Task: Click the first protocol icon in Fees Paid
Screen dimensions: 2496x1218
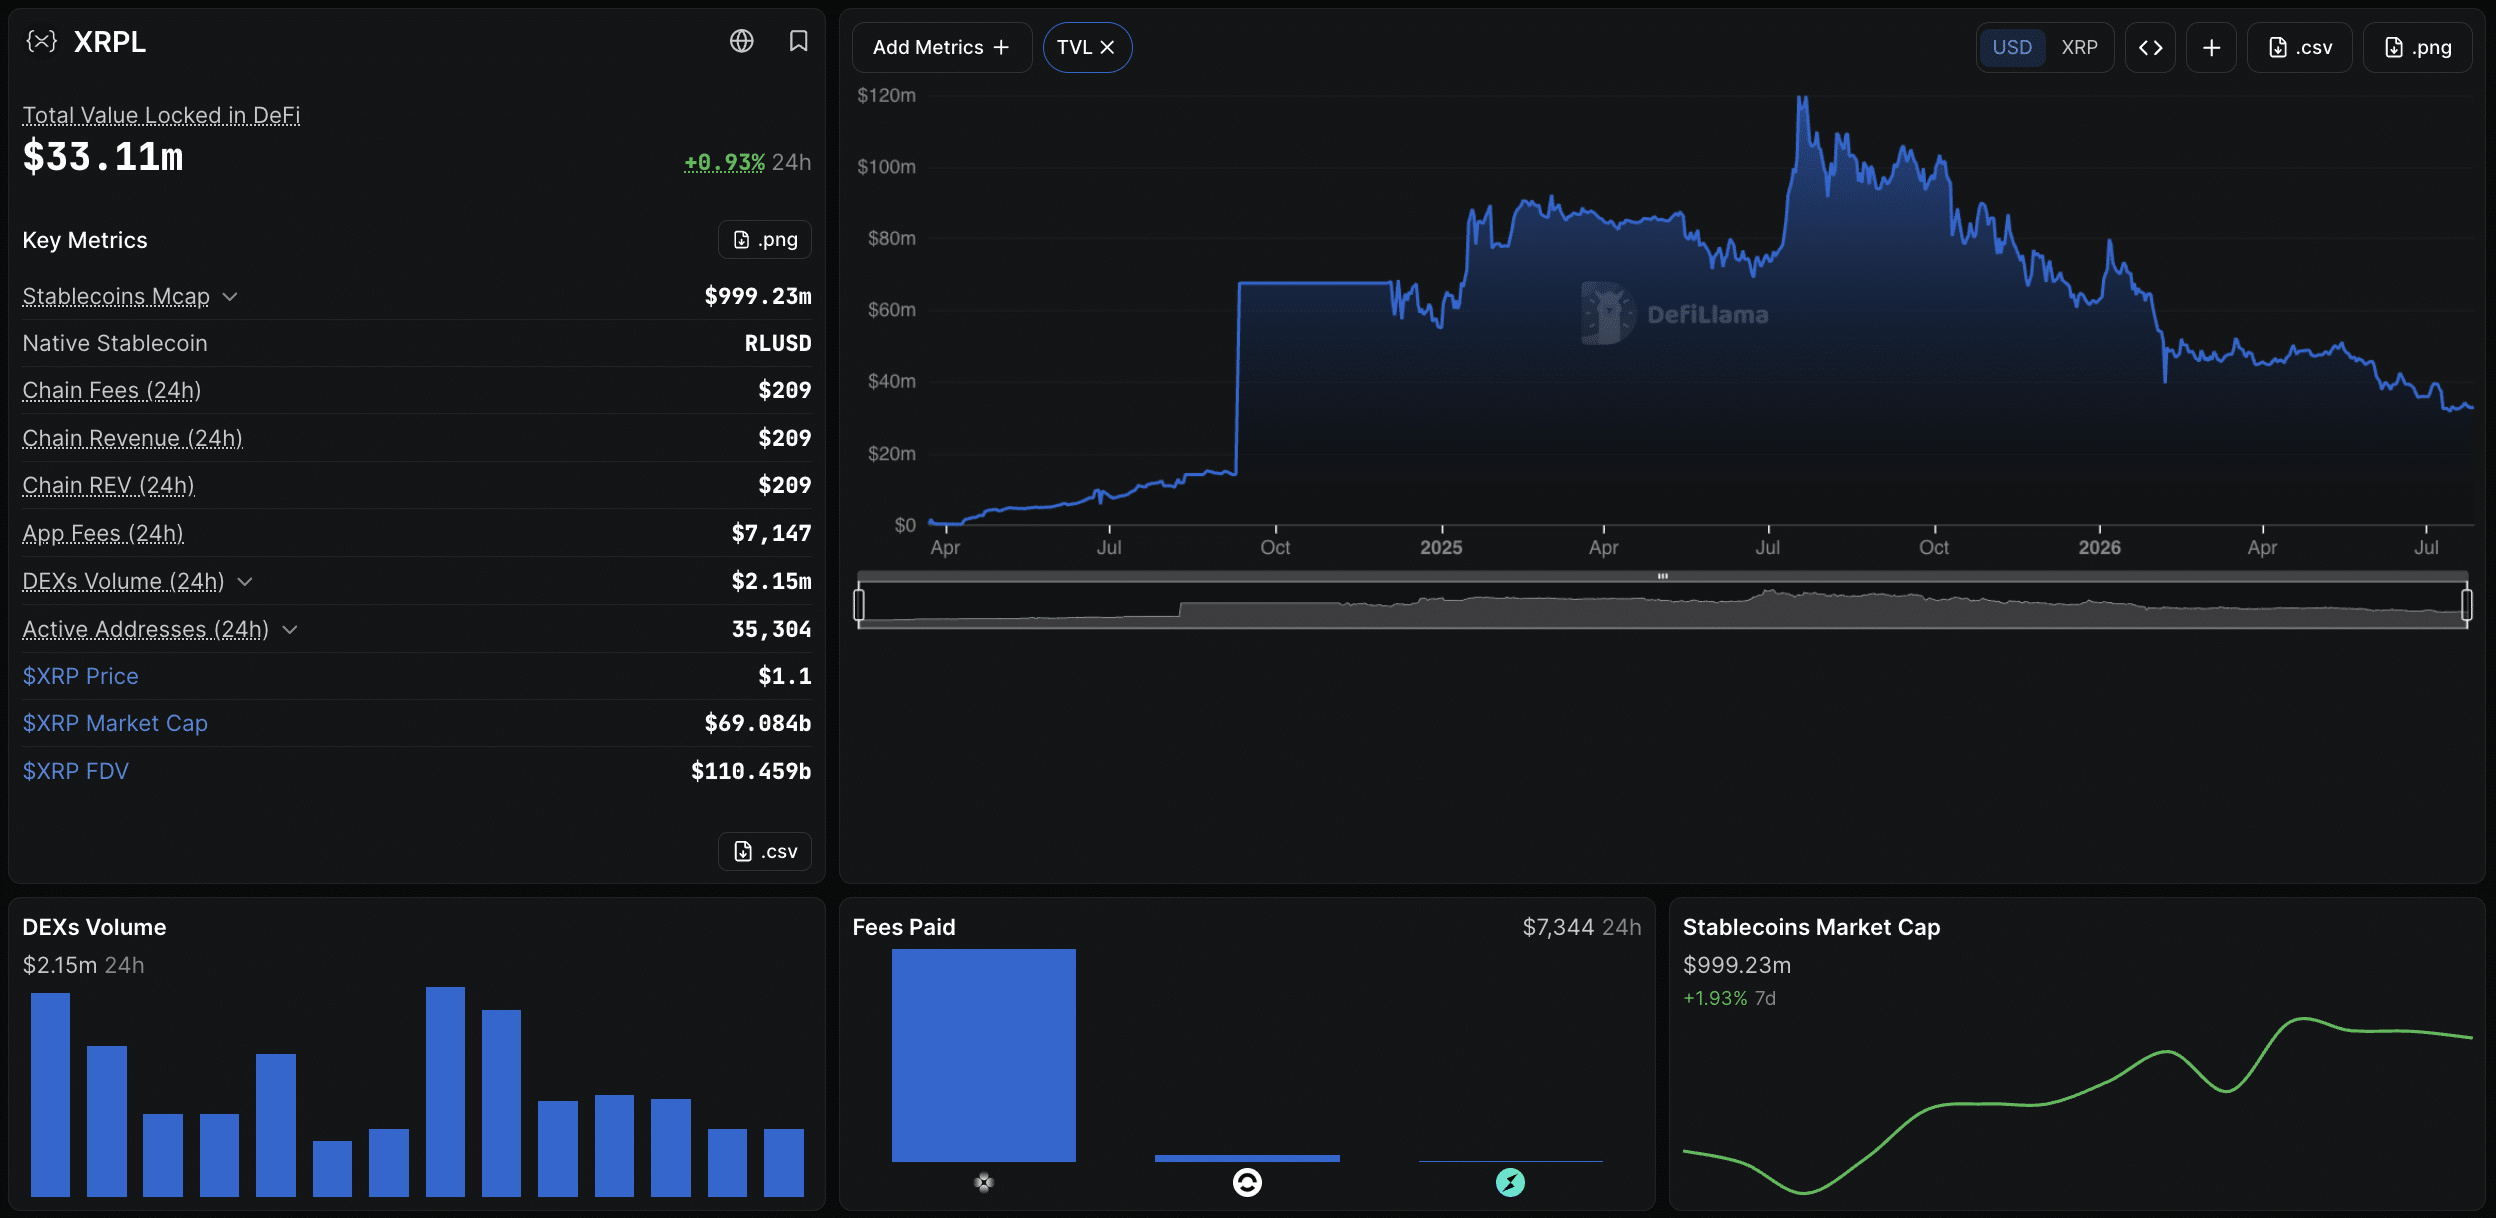Action: [984, 1183]
